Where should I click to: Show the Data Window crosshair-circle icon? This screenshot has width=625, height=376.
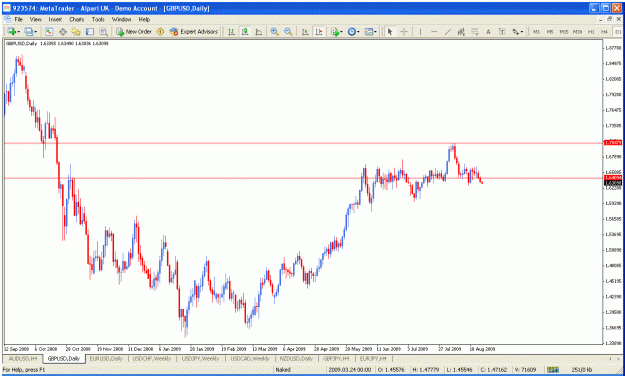63,31
